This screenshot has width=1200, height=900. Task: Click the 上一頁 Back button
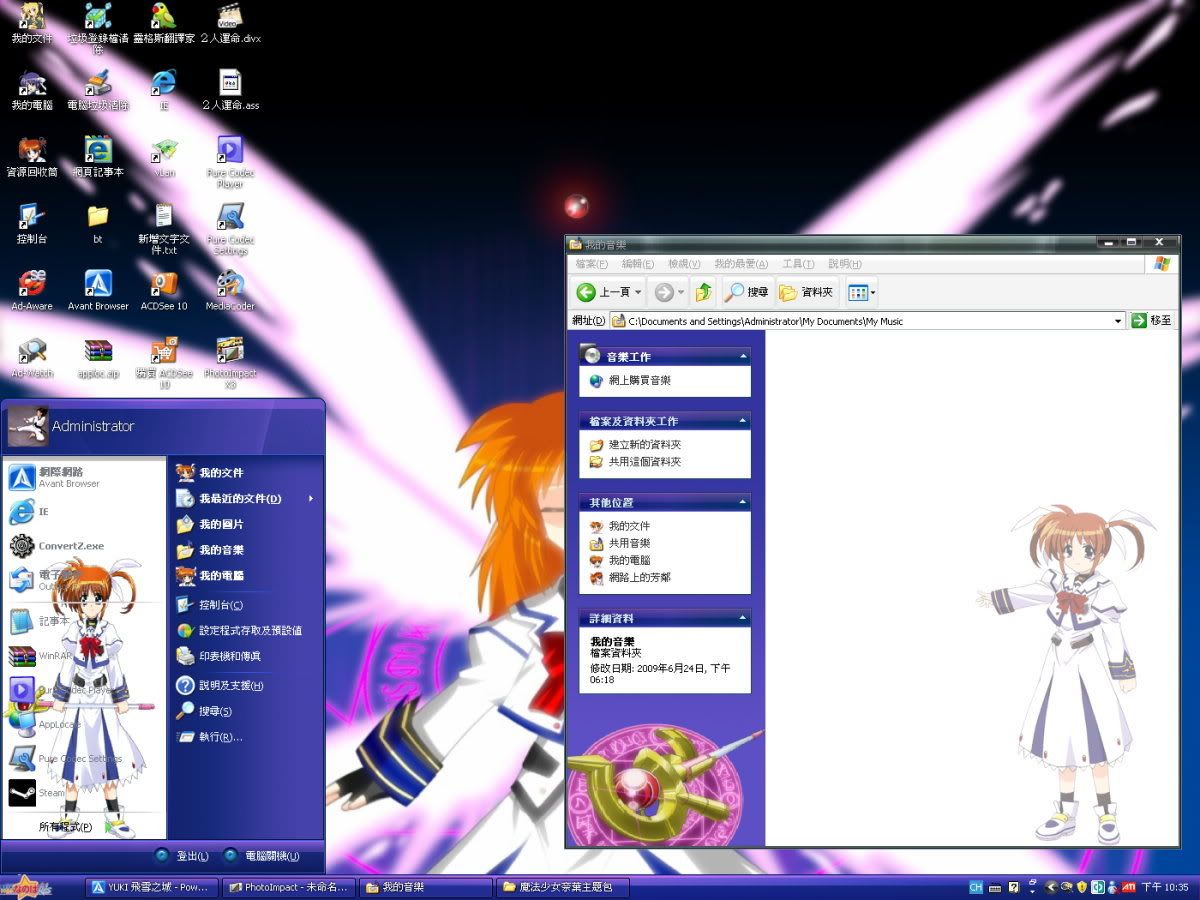603,292
